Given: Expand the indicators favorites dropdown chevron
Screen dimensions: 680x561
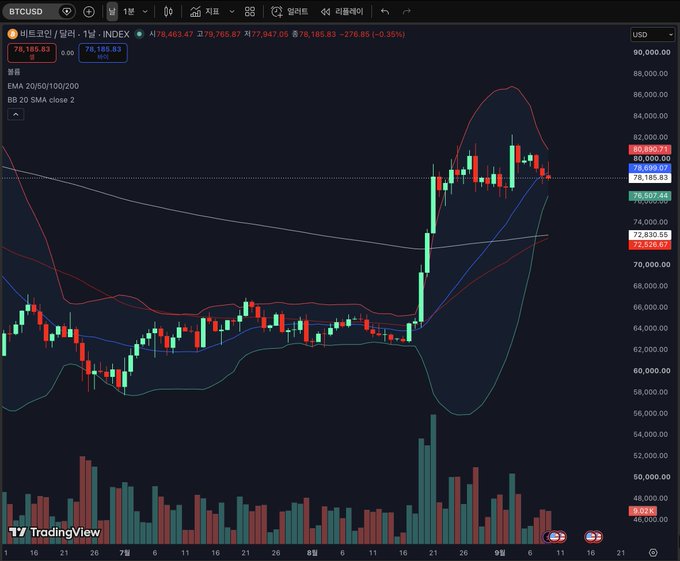Looking at the screenshot, I should pos(232,12).
